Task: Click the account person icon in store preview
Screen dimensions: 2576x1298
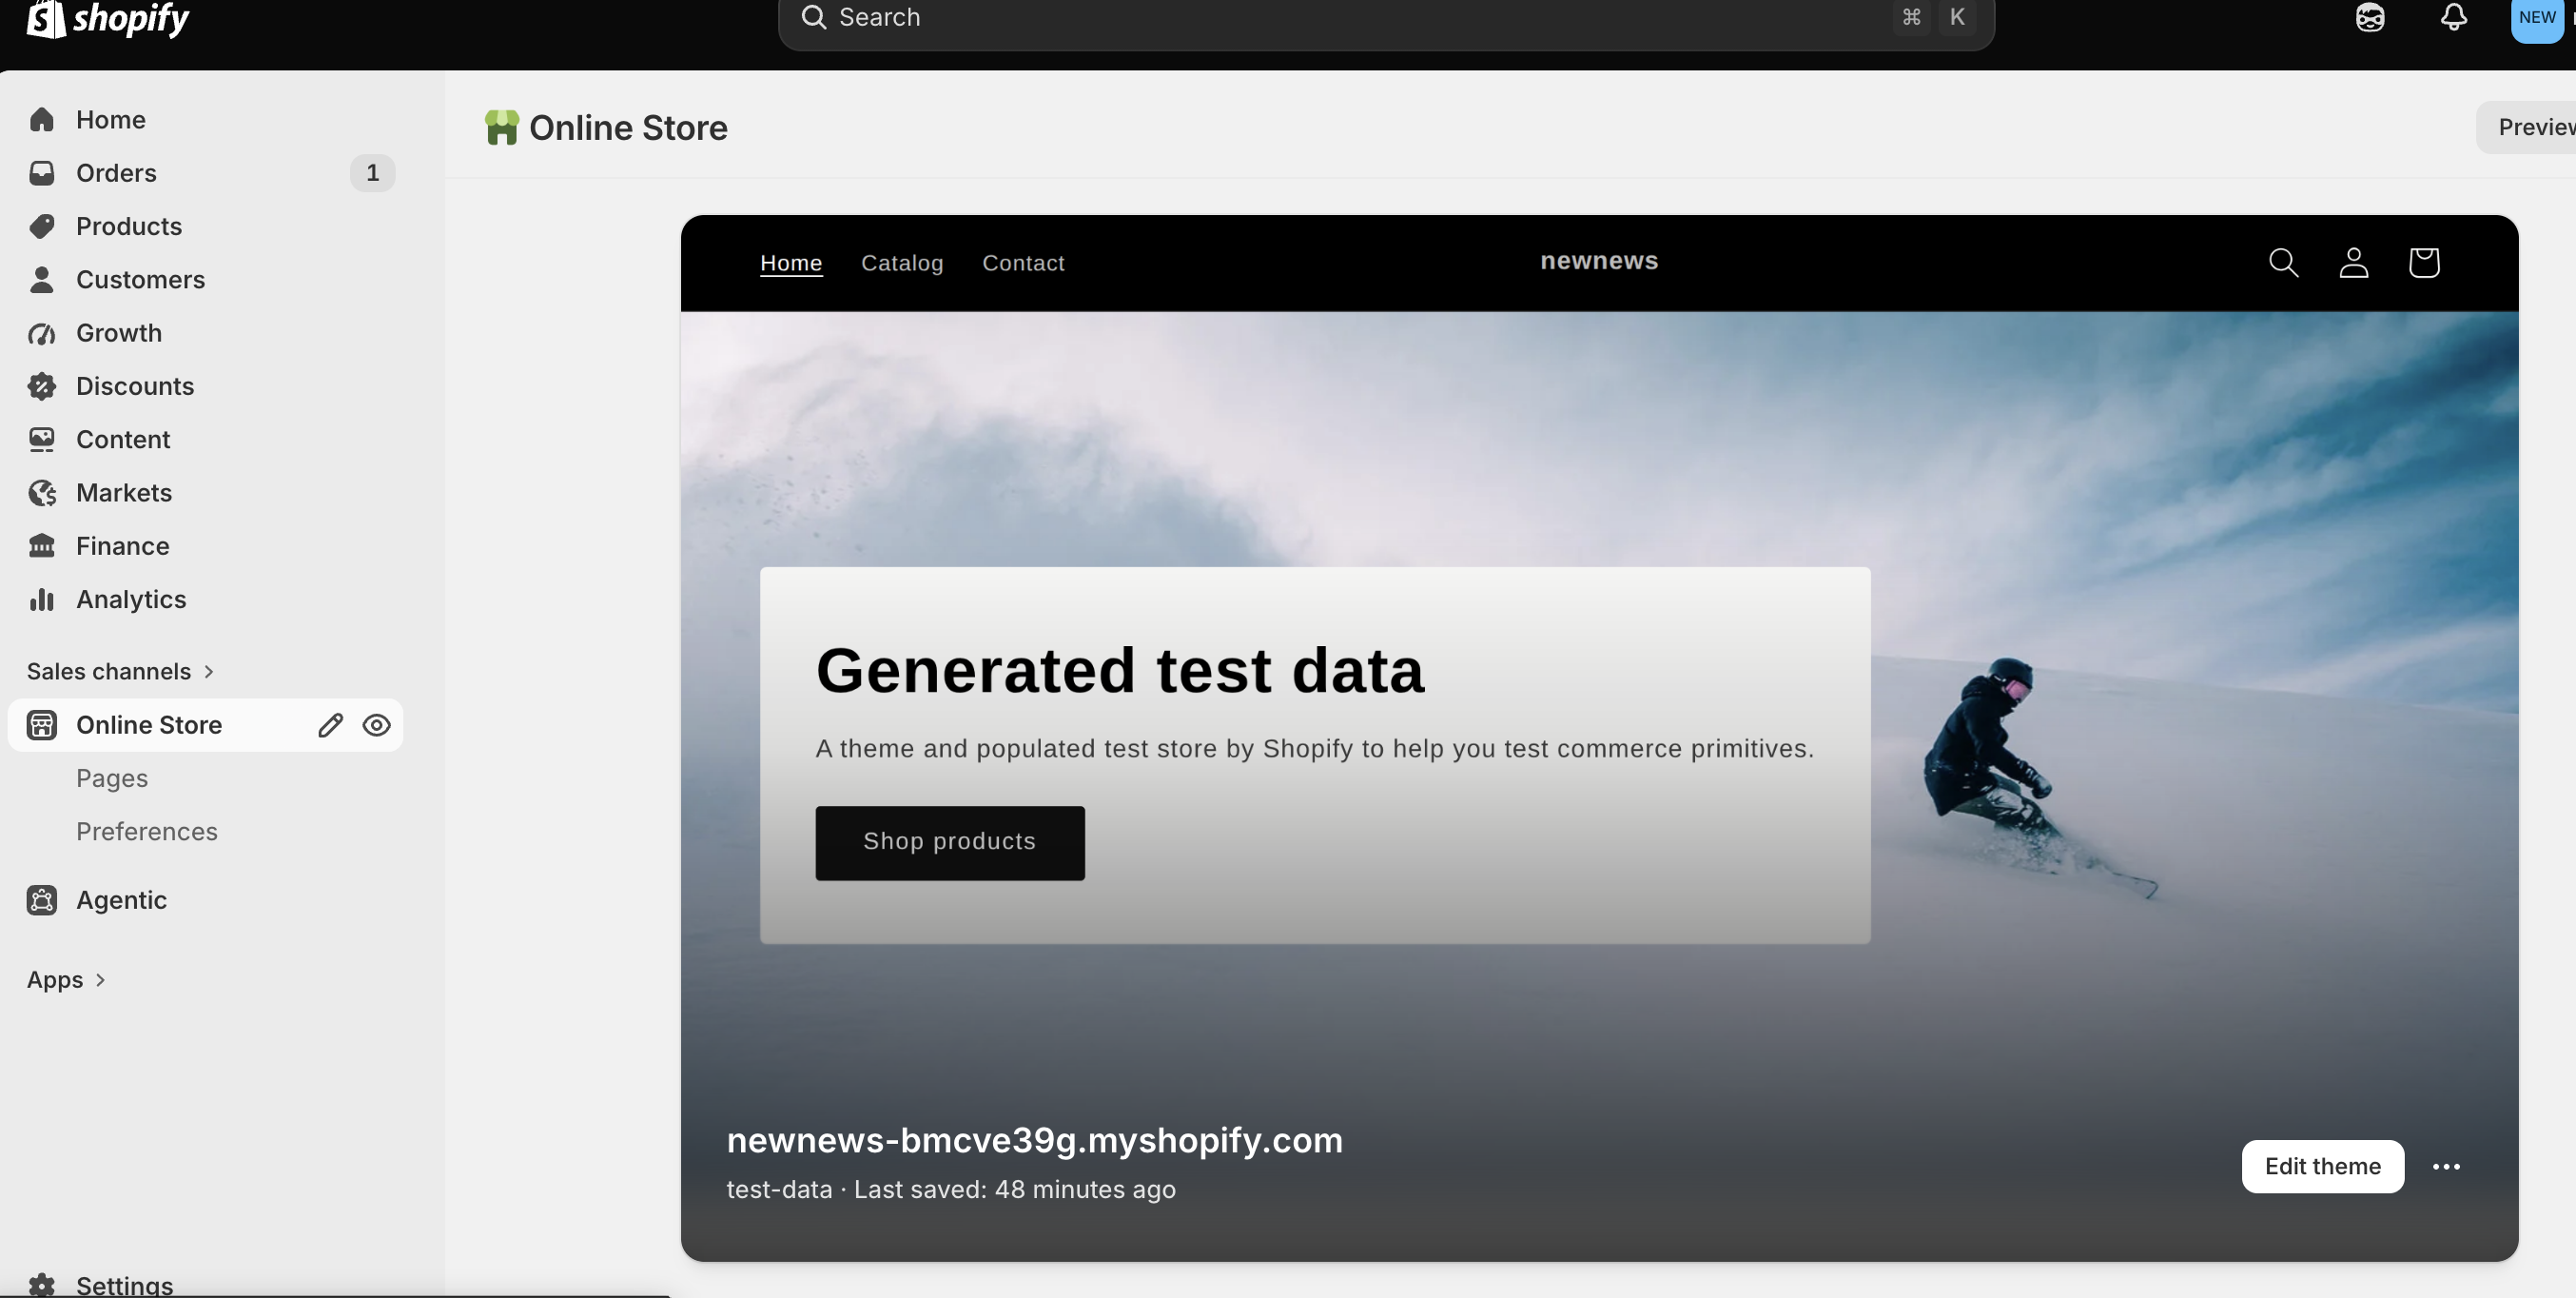Action: click(x=2354, y=263)
